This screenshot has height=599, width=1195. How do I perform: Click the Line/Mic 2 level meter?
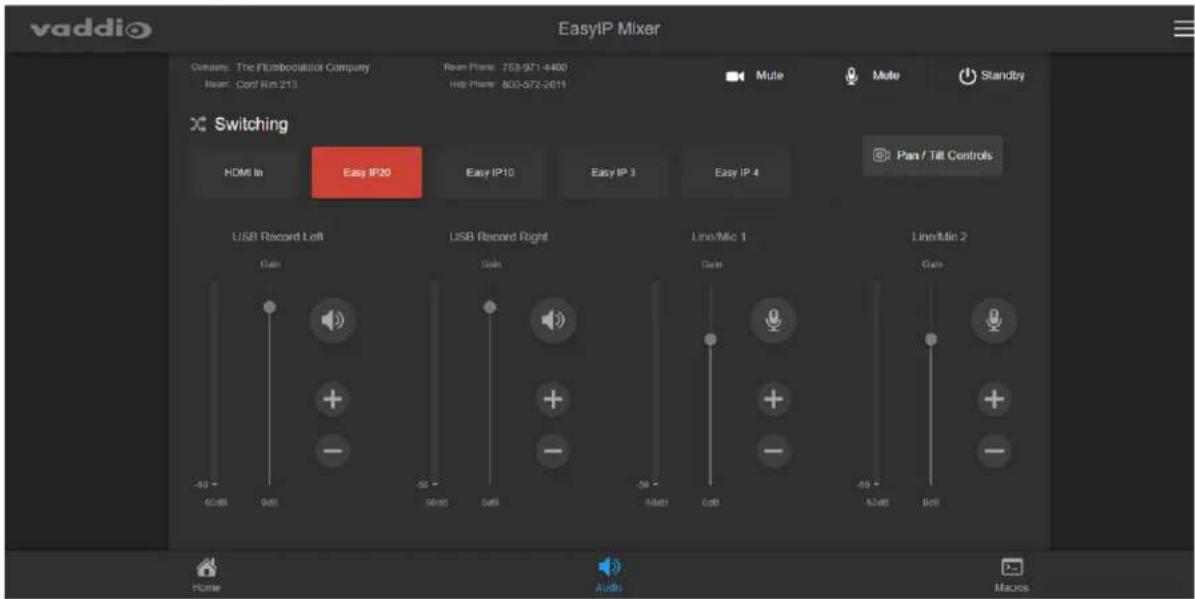[876, 381]
